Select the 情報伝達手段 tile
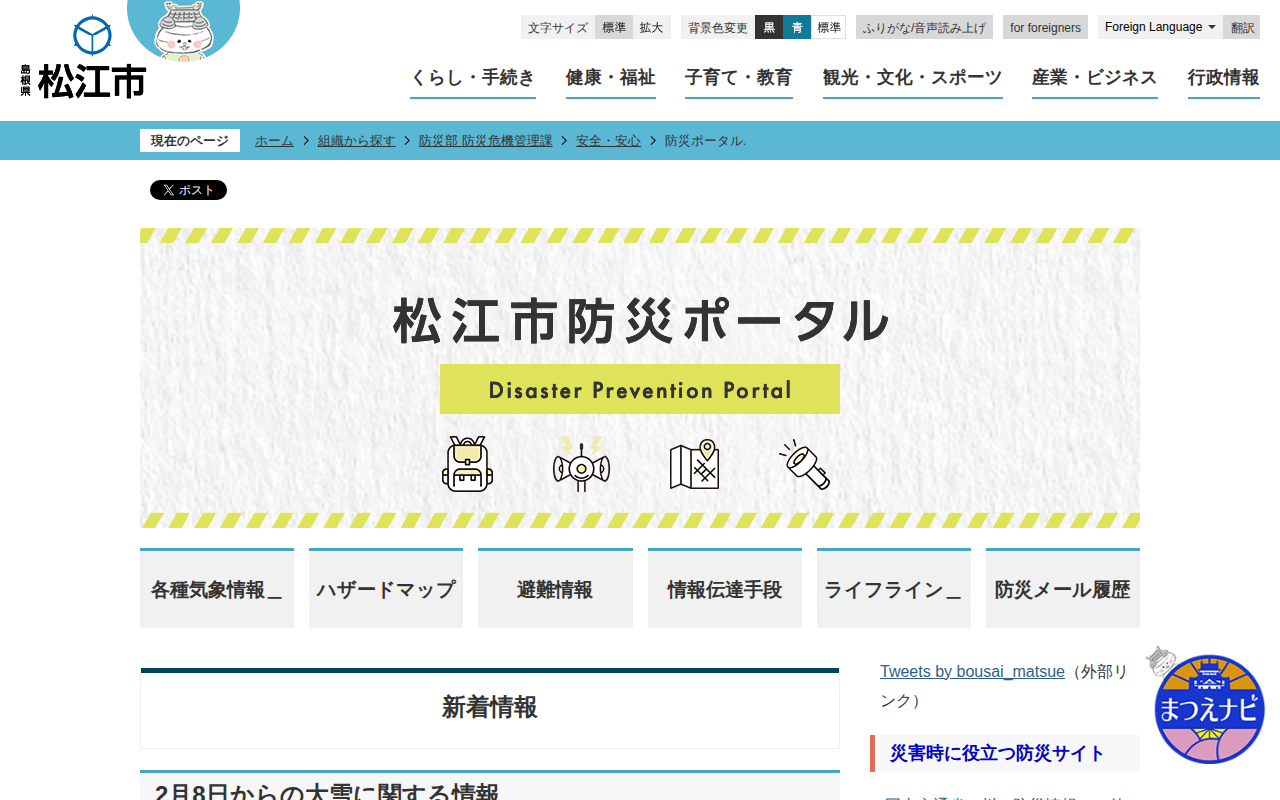 pos(725,588)
